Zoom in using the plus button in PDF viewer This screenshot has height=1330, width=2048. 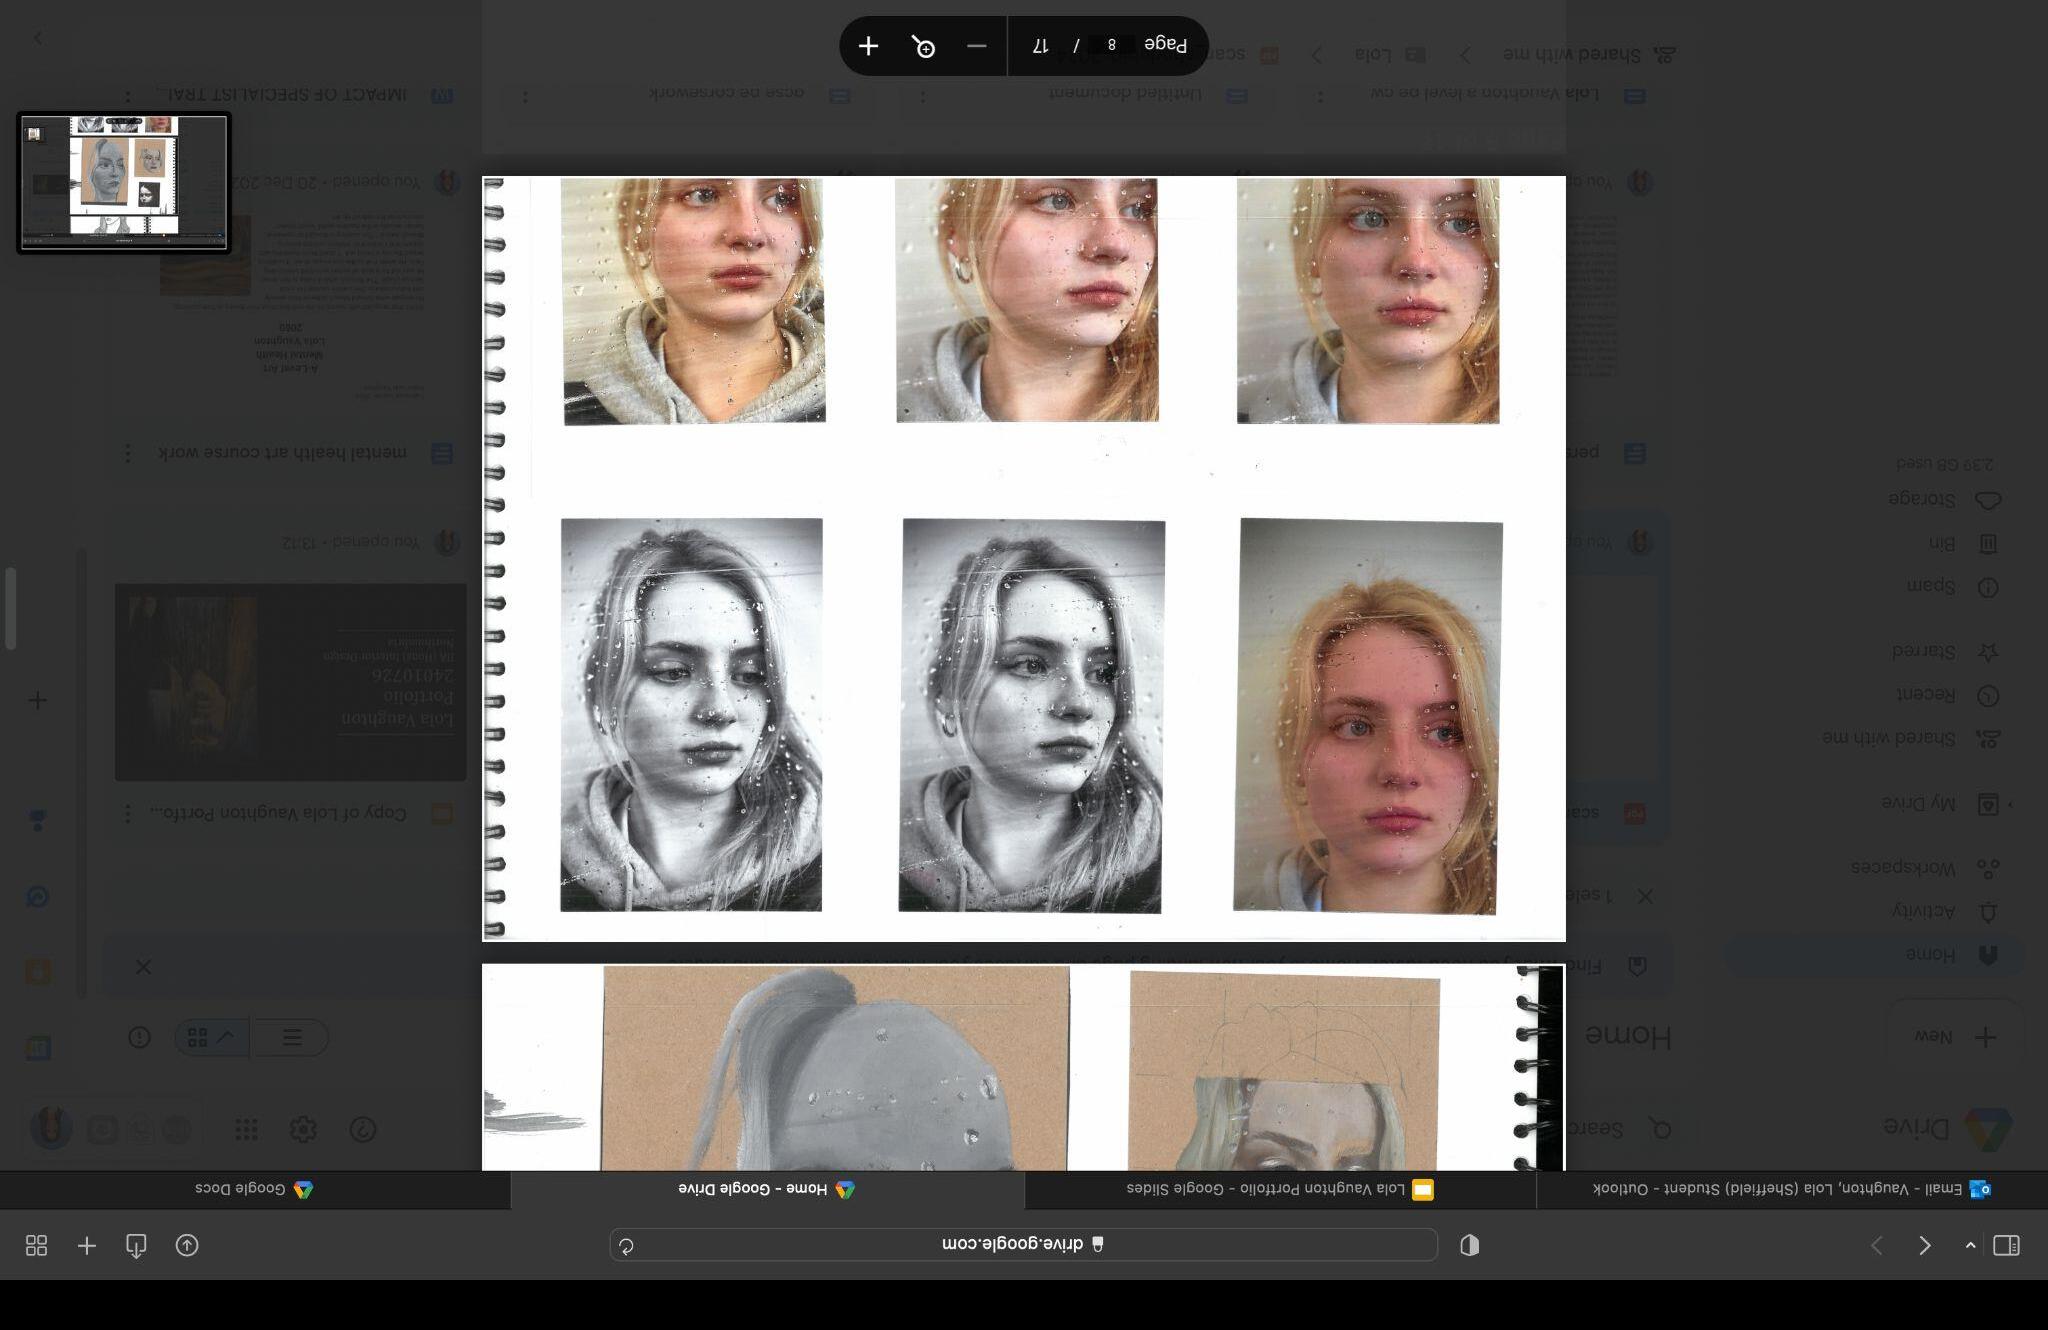click(868, 46)
